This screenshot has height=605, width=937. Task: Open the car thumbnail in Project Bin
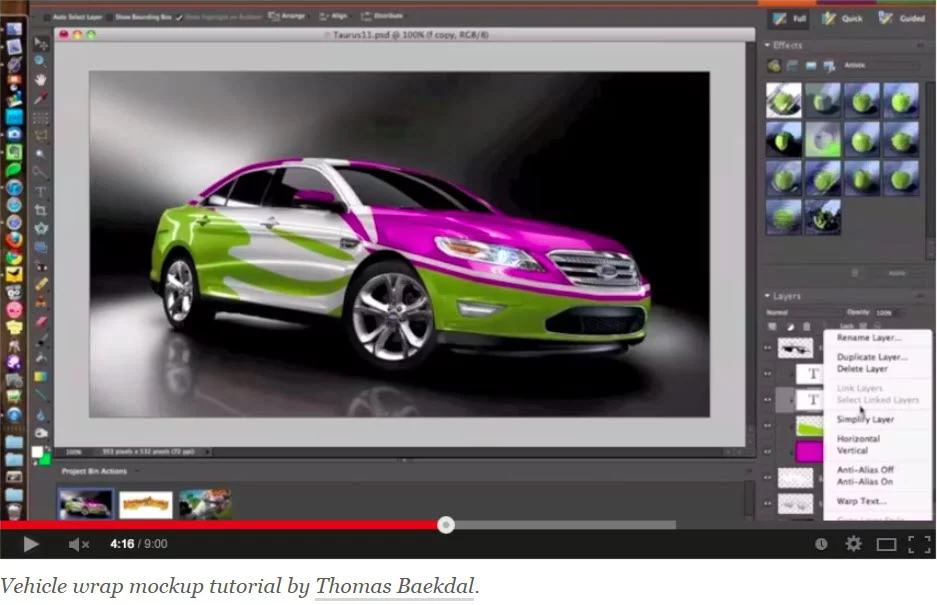click(85, 504)
